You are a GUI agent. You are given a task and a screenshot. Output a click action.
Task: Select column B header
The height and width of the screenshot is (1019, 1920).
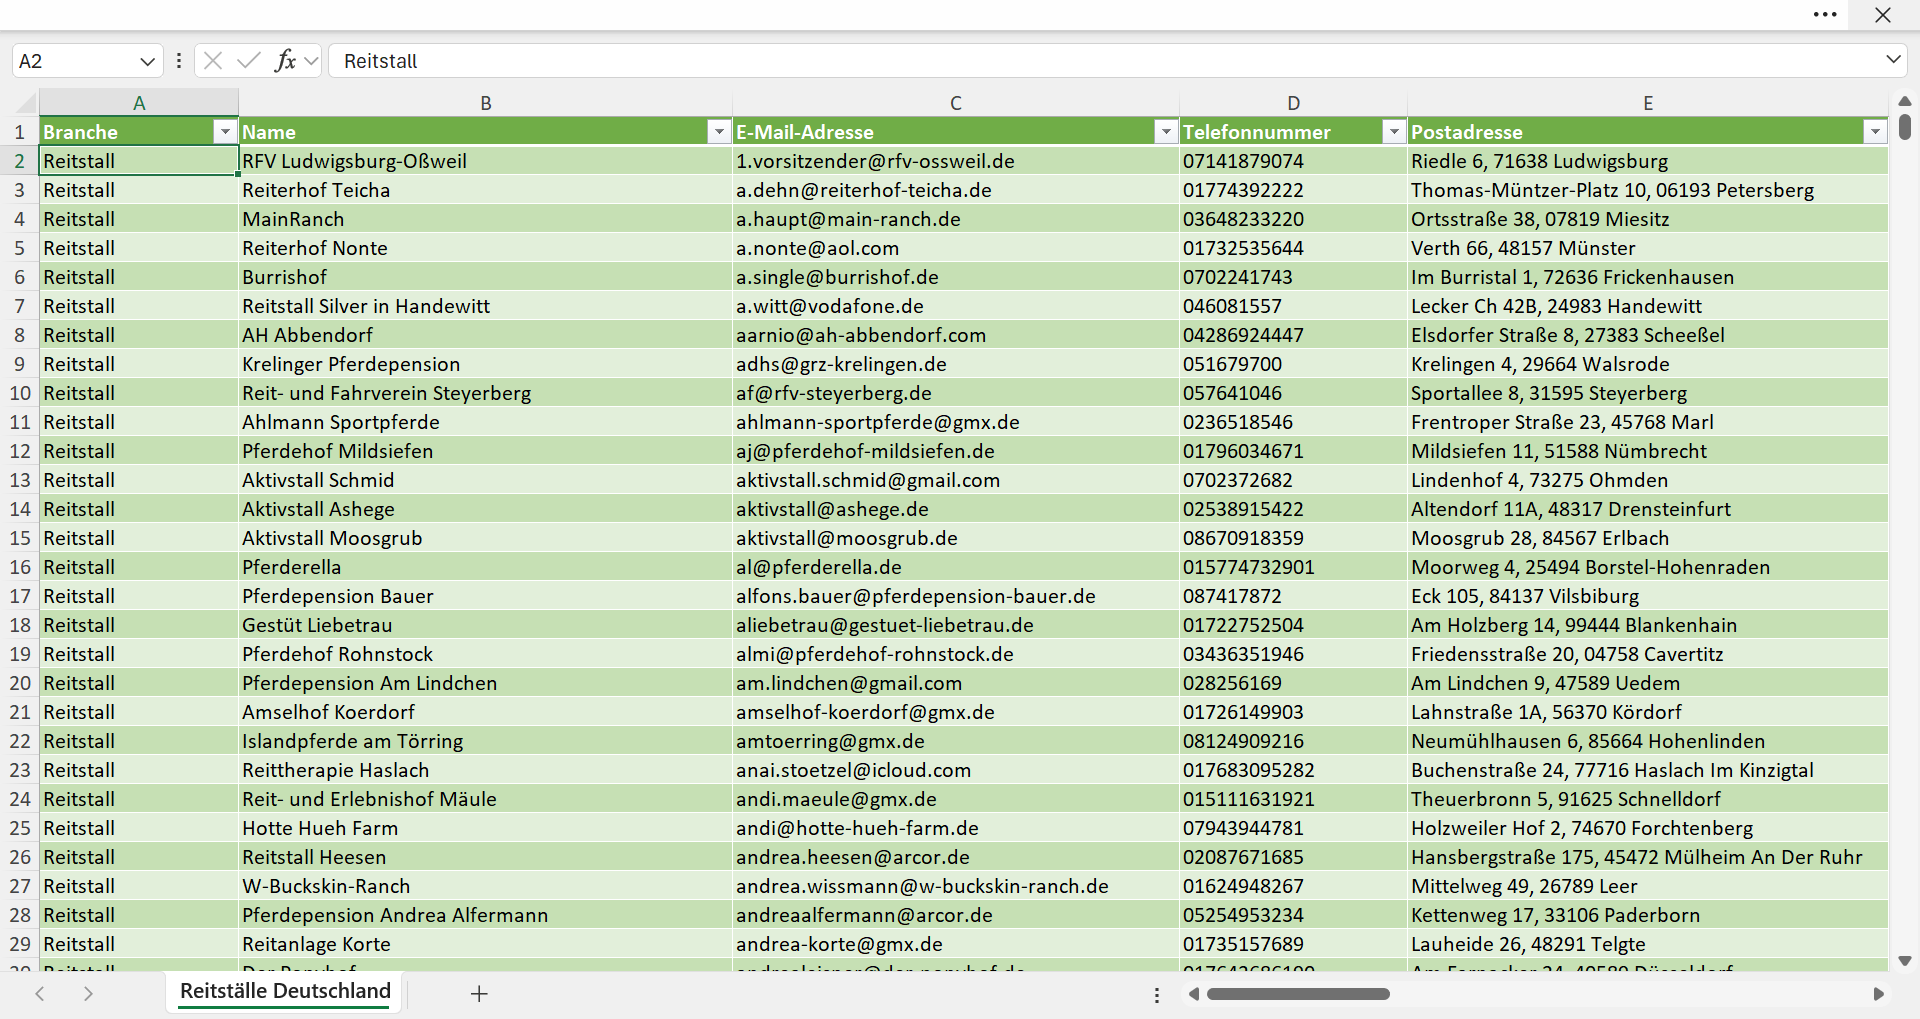(x=486, y=103)
